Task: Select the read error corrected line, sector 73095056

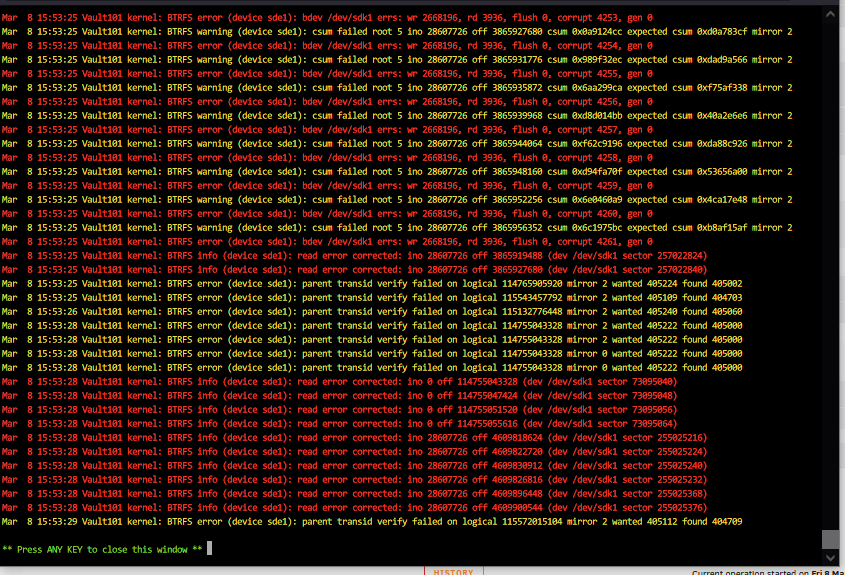Action: pos(340,410)
